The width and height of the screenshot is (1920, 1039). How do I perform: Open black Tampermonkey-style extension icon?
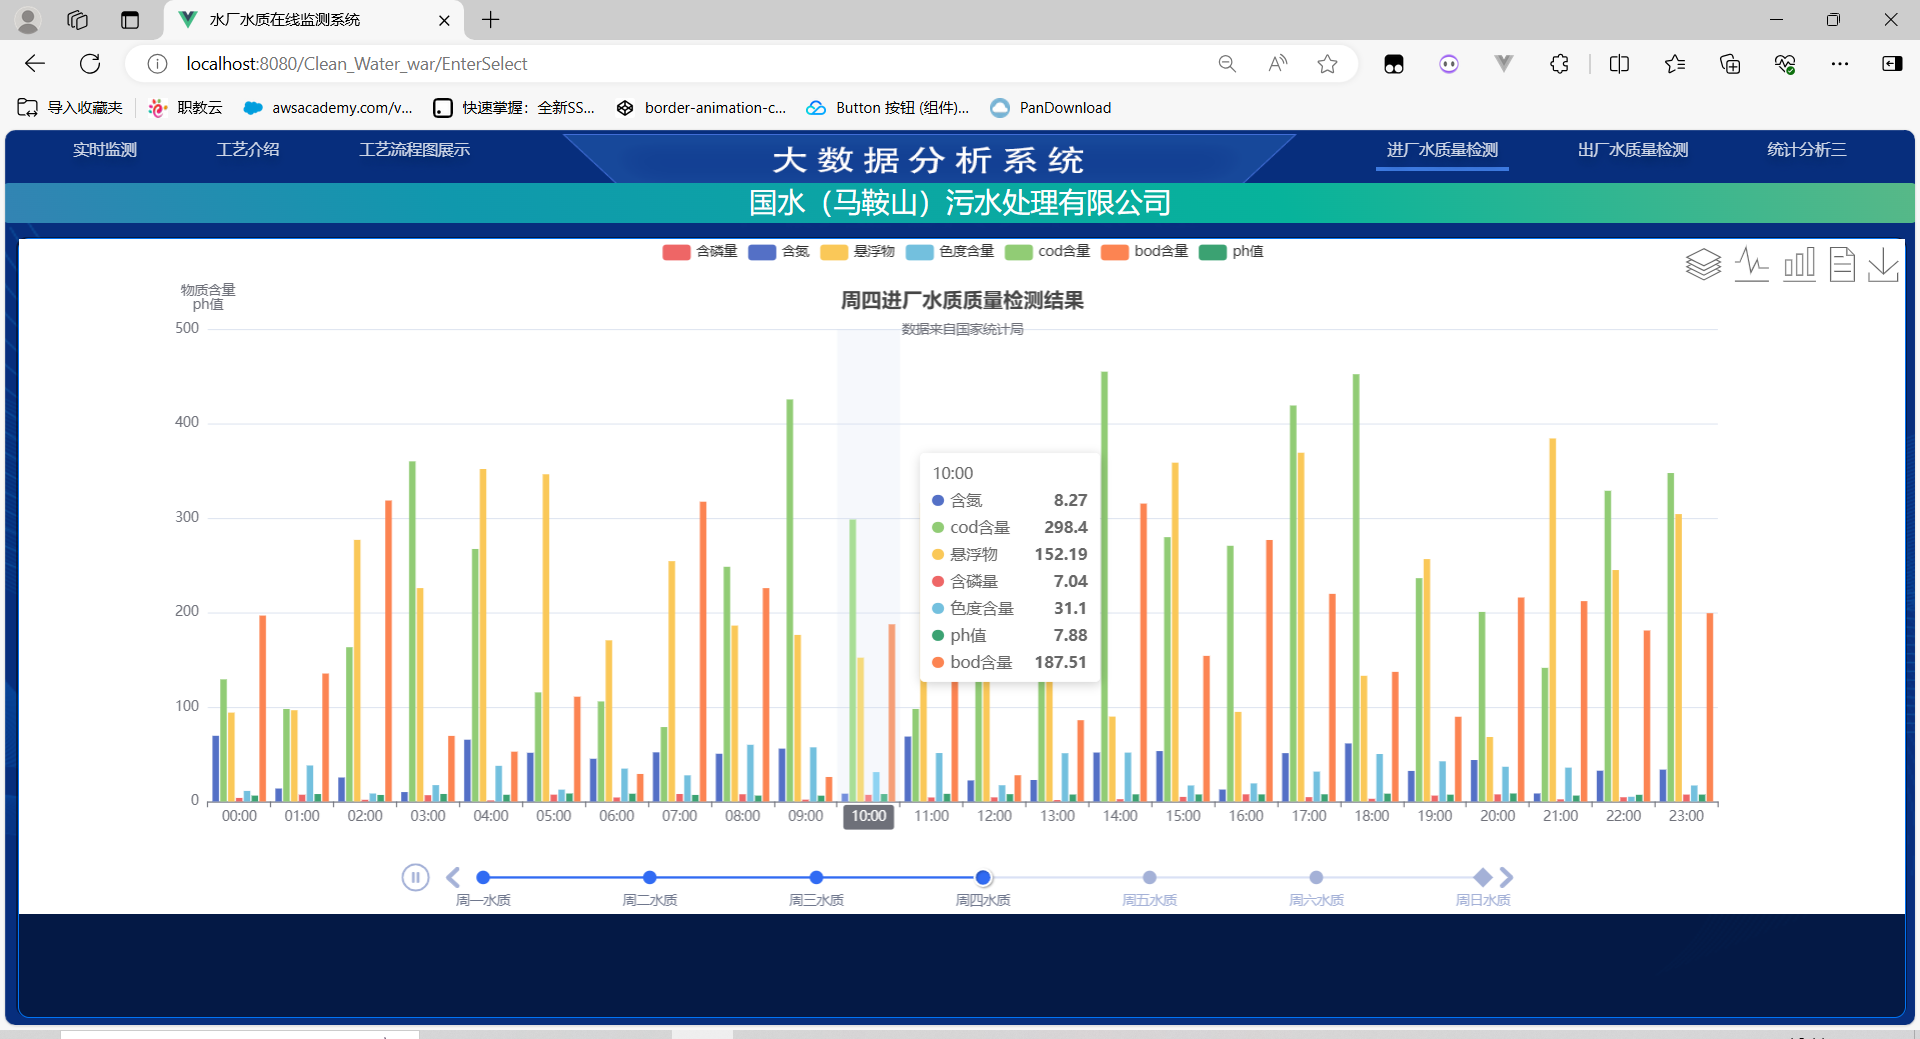[x=1394, y=64]
